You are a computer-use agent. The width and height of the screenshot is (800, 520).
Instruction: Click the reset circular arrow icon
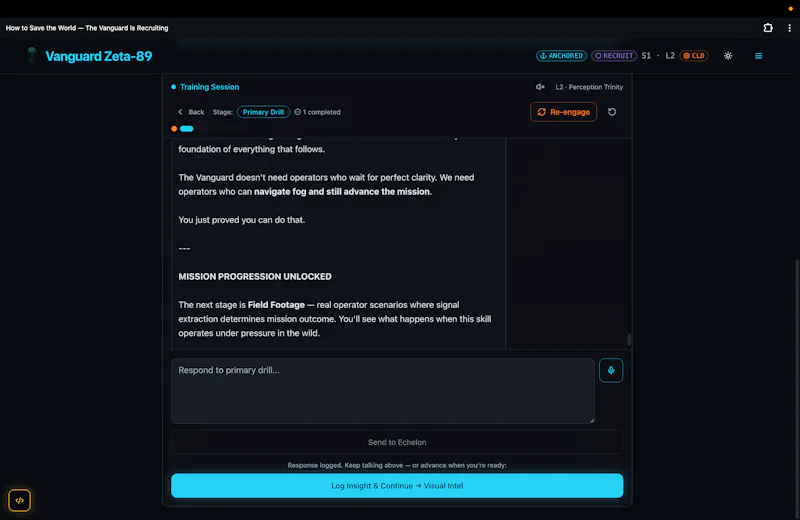click(x=612, y=112)
